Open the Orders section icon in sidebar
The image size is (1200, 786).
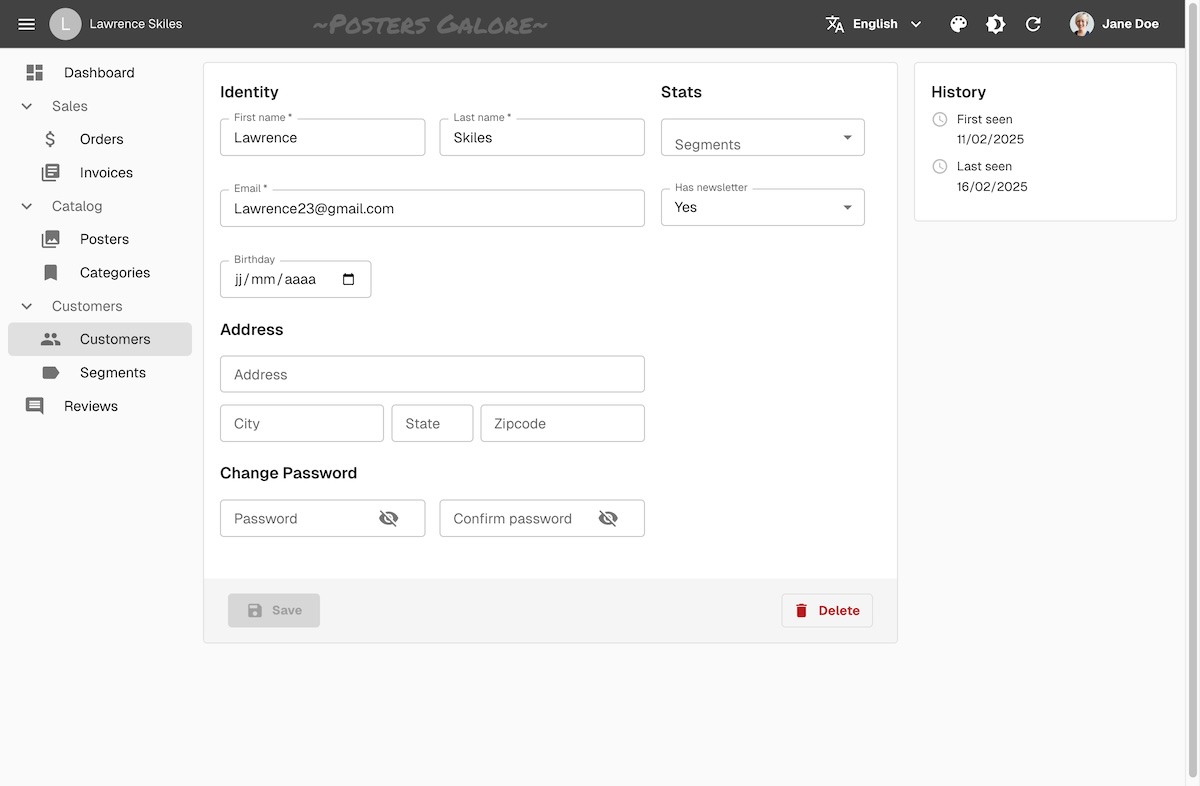pos(51,139)
